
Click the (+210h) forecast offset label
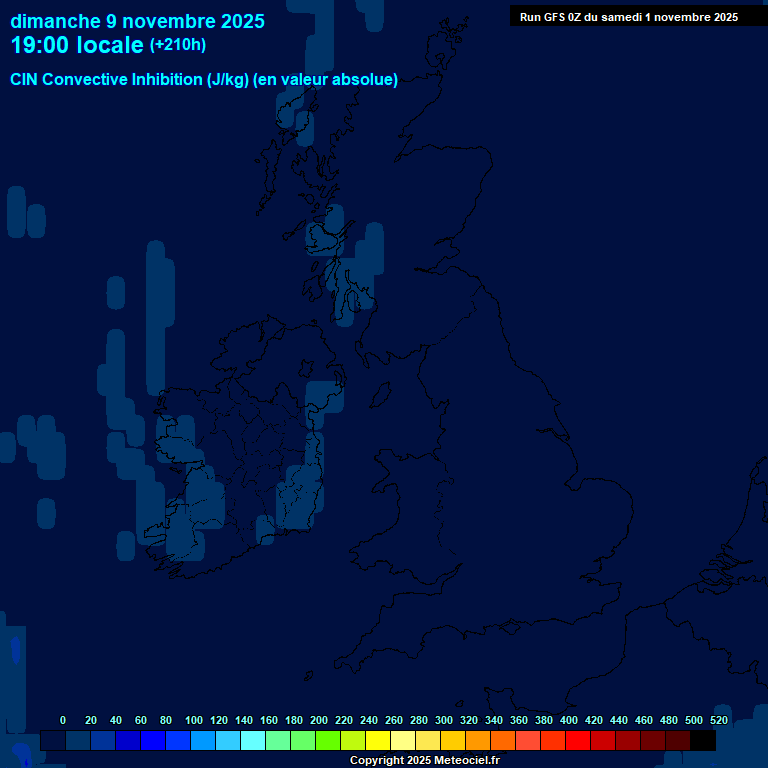[x=178, y=45]
